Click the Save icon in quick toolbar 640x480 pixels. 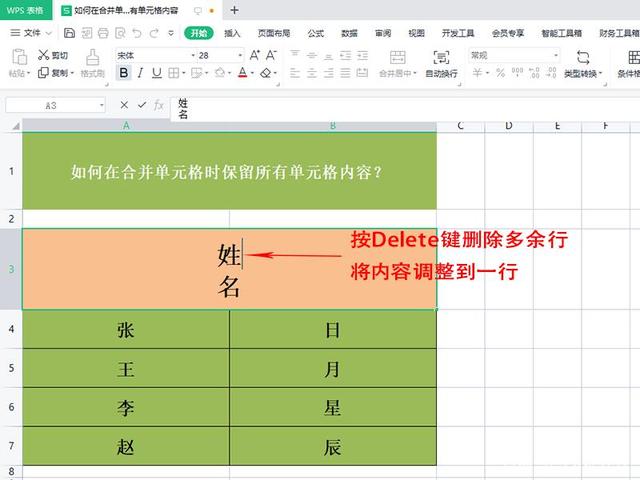[x=69, y=33]
